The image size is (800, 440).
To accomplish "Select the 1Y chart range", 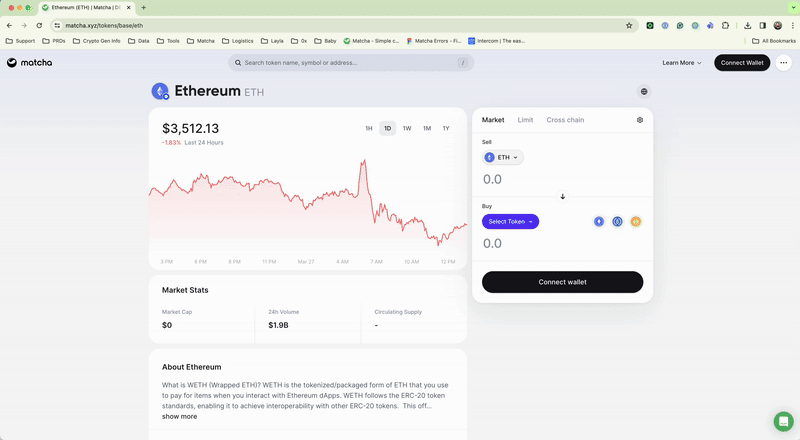I will click(x=446, y=128).
